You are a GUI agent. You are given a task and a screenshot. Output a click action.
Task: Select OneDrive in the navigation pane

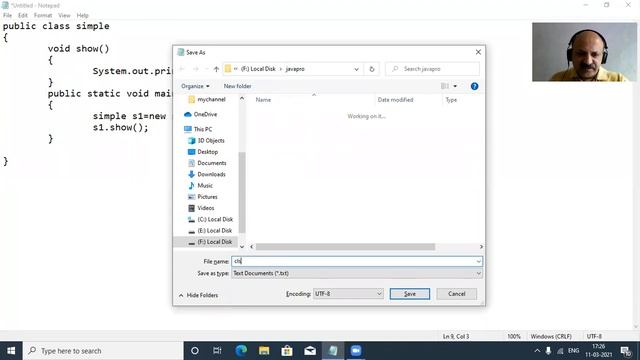click(200, 114)
